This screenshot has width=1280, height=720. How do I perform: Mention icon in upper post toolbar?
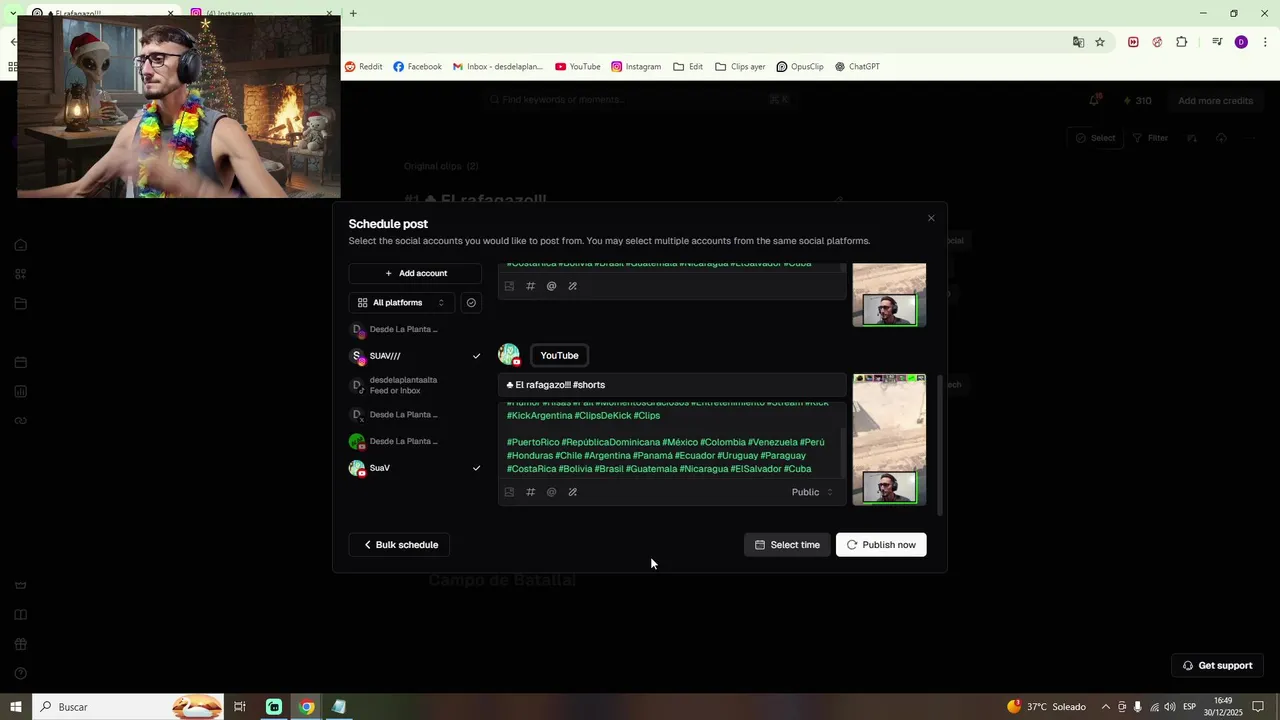click(x=551, y=286)
